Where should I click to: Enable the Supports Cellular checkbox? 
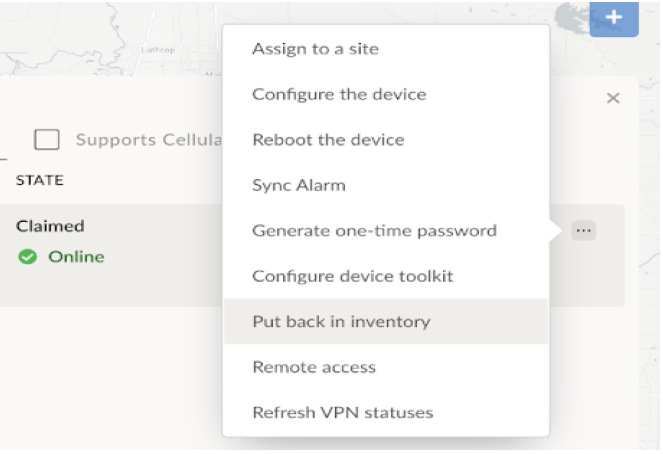[x=46, y=140]
